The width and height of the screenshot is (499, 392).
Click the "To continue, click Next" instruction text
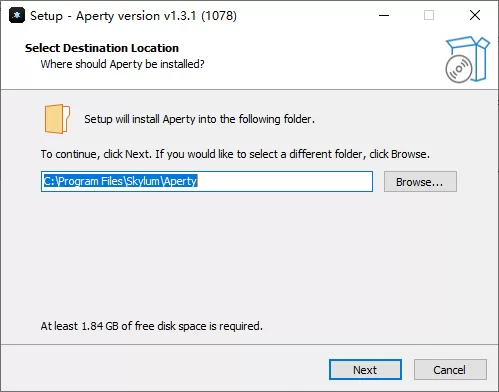235,154
